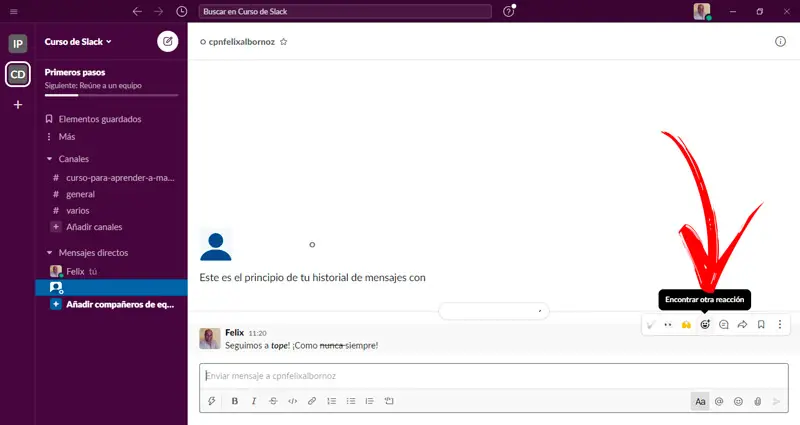
Task: Click the find another reaction icon
Action: coord(705,324)
